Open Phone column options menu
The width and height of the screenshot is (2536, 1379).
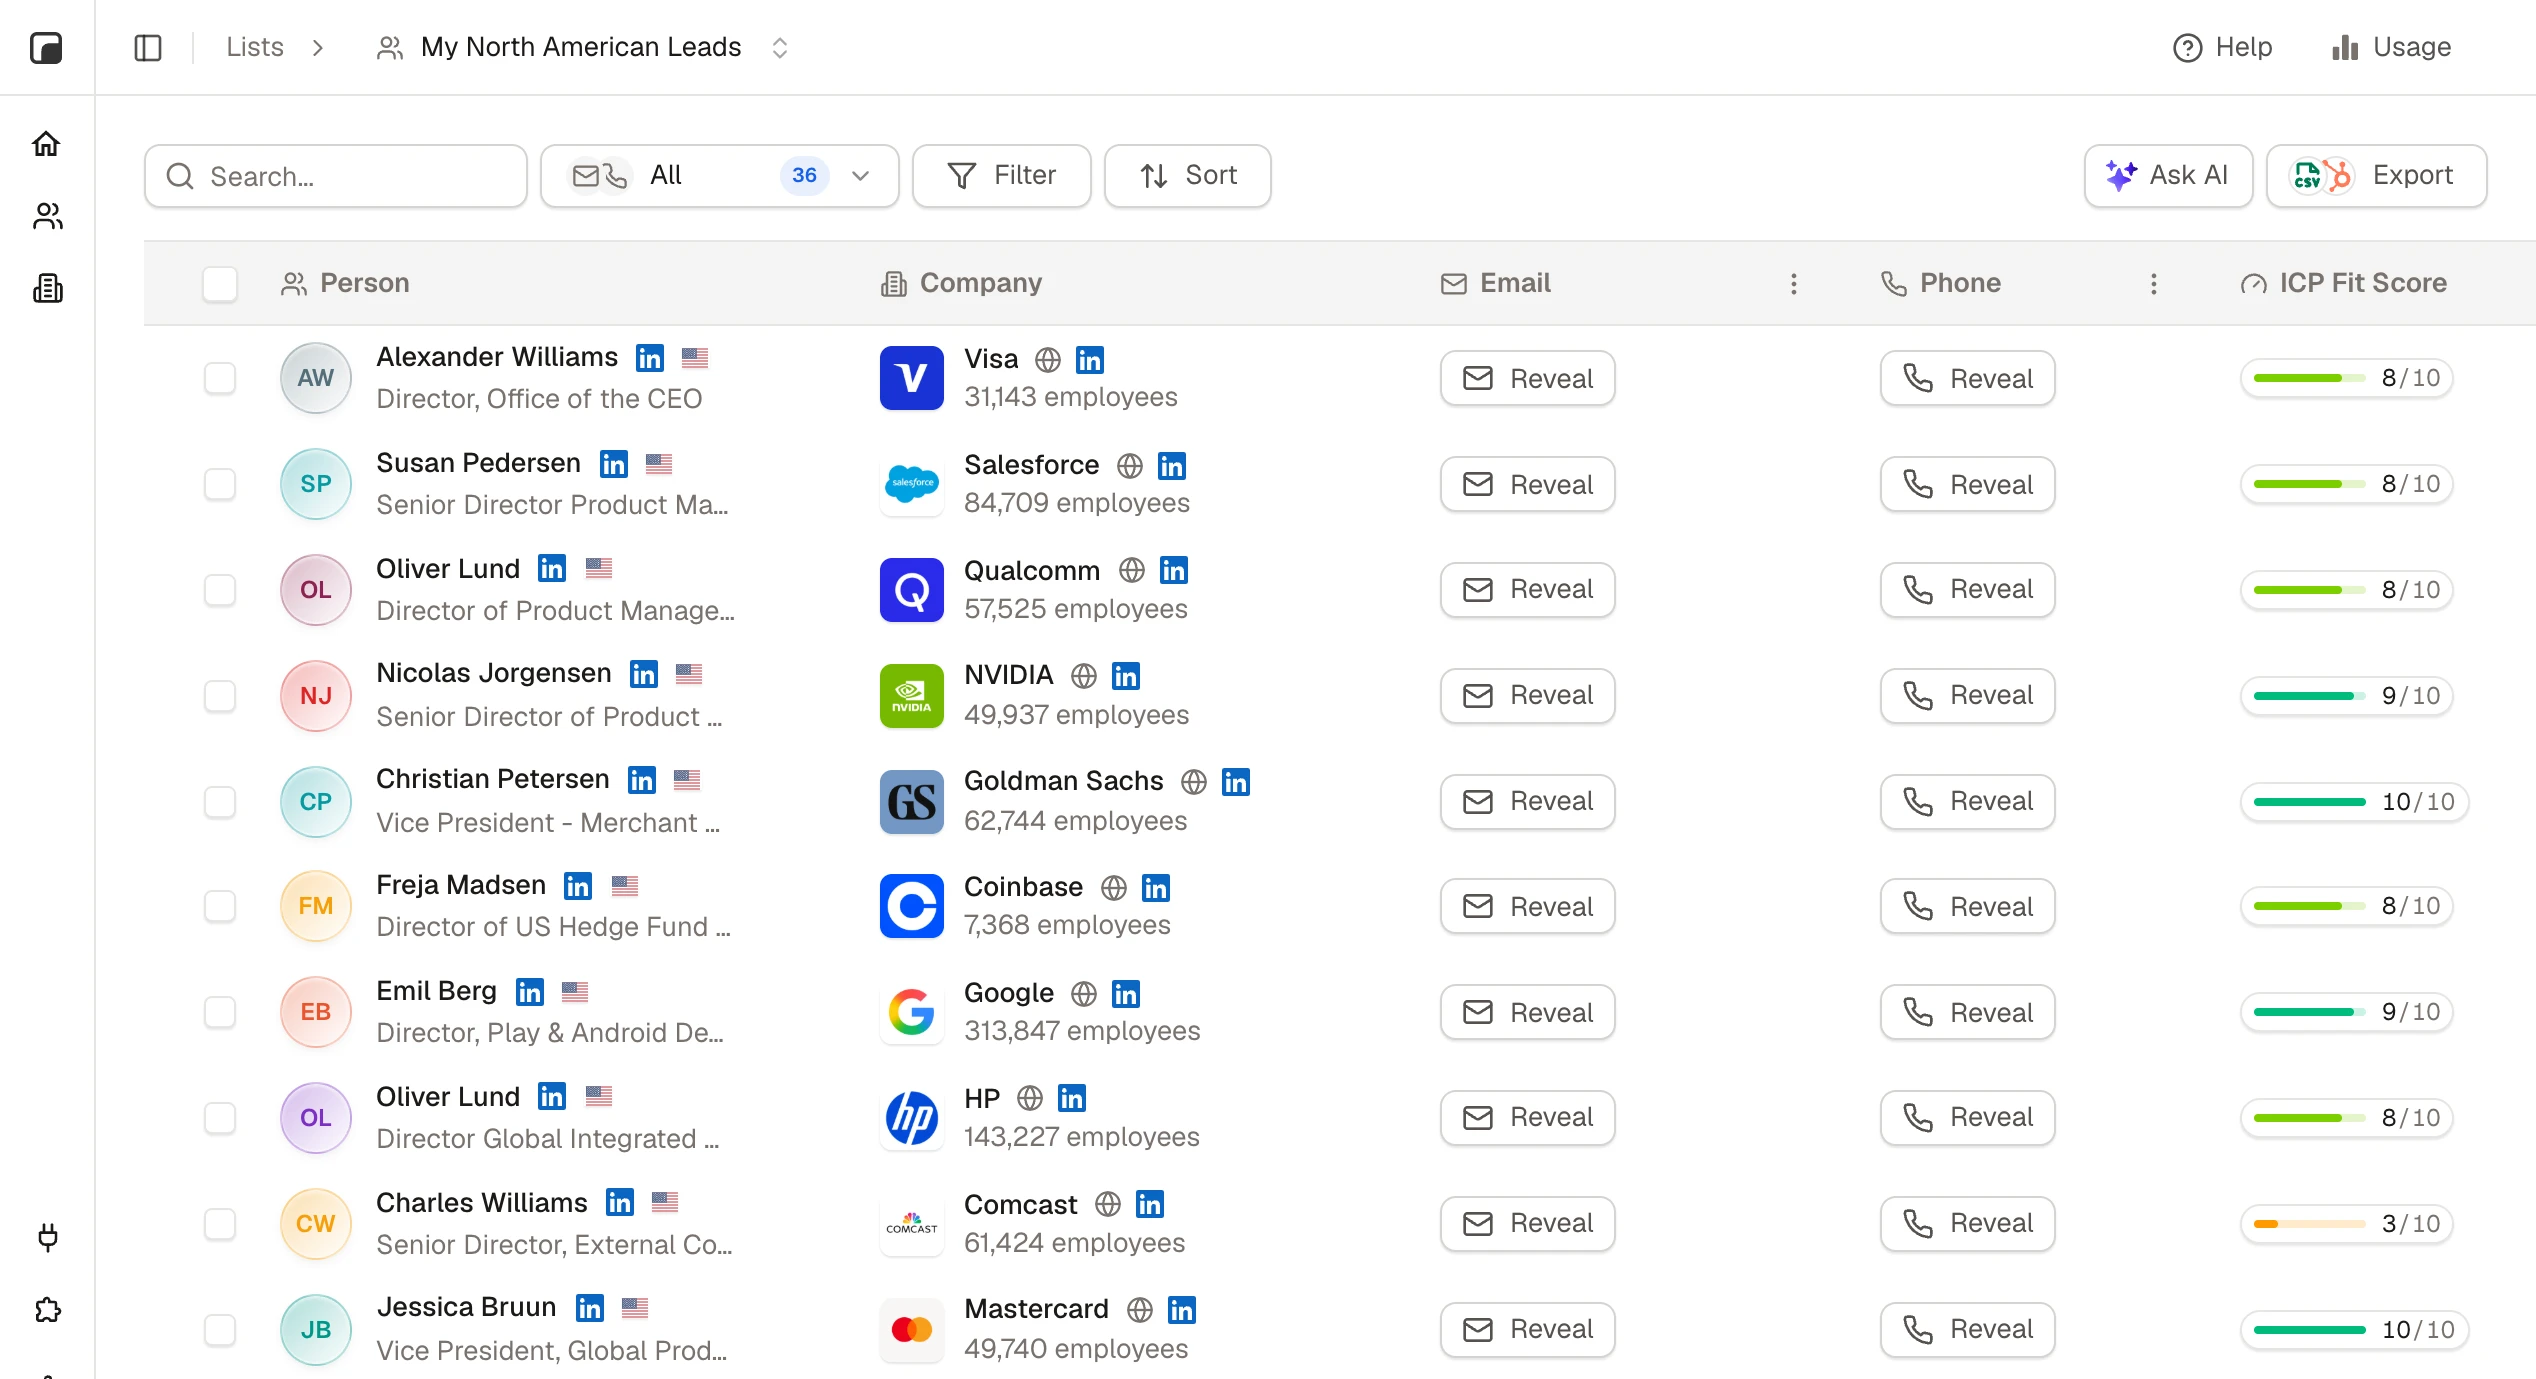(x=2153, y=284)
